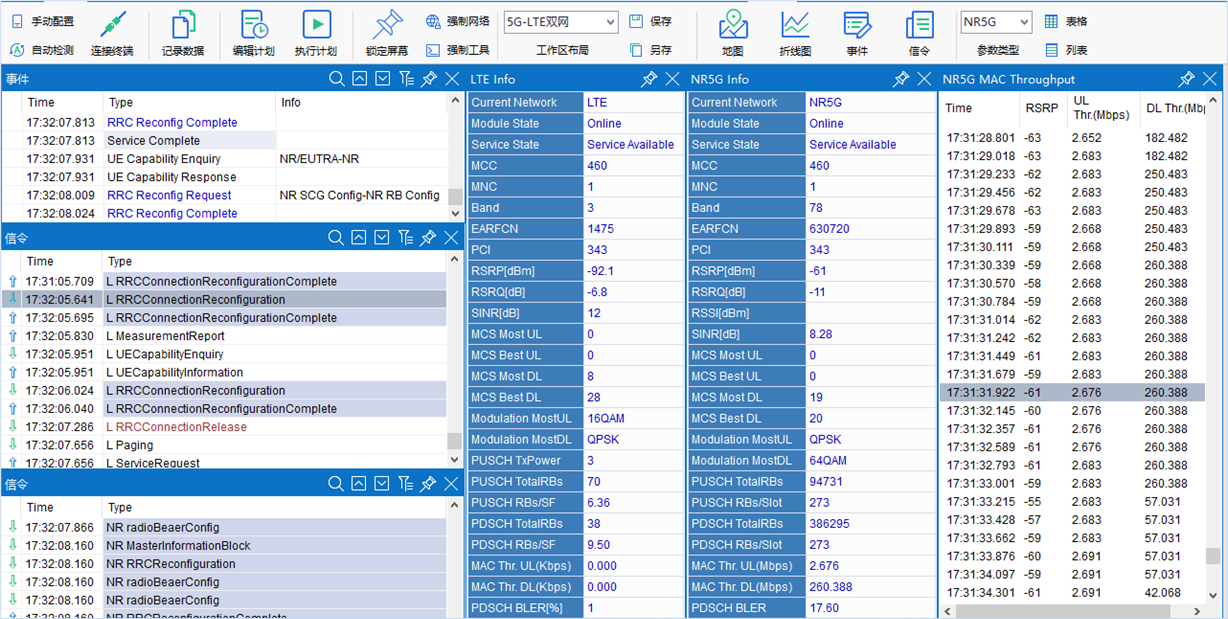Toggle pin on the NR5G Info panel
This screenshot has height=619, width=1228.
(x=901, y=79)
